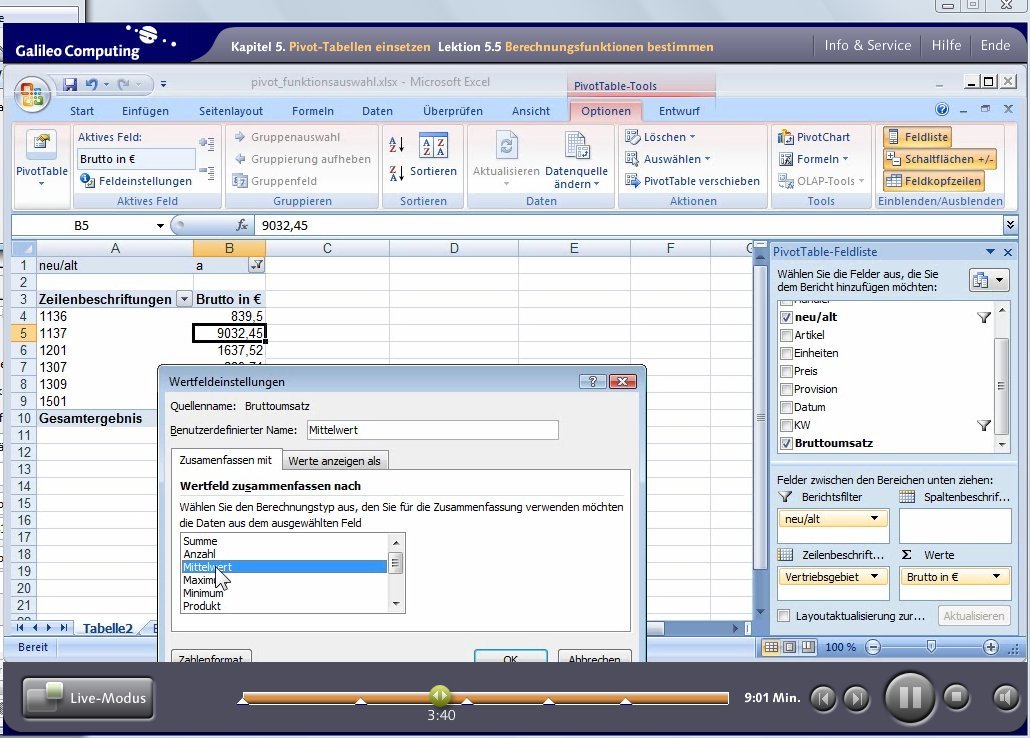The image size is (1030, 738).
Task: Check the Artikel field checkbox
Action: click(x=786, y=335)
